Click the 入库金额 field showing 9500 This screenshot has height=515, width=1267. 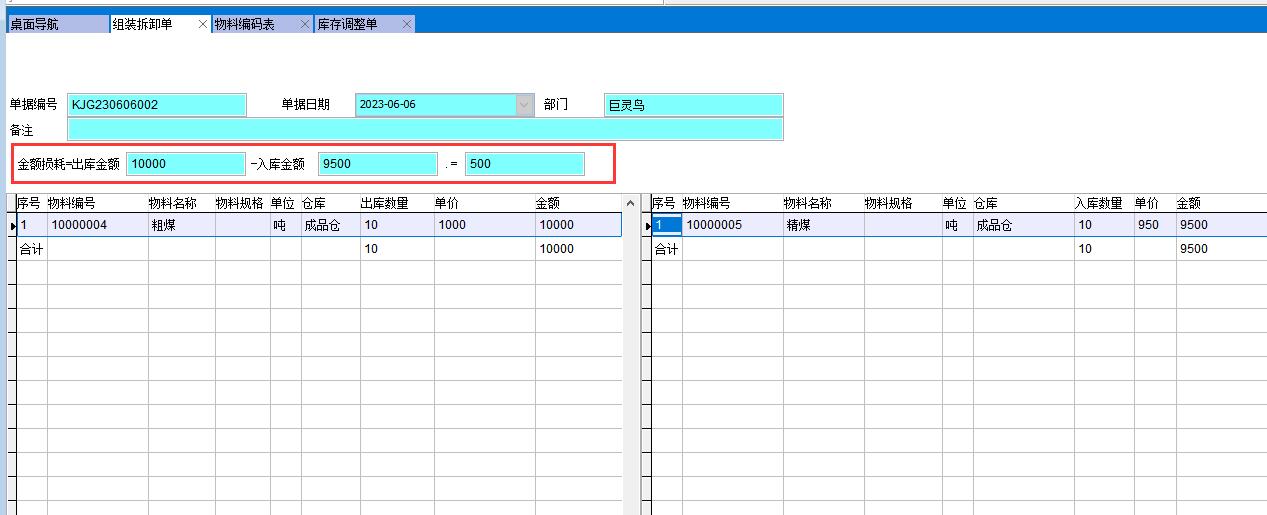377,164
